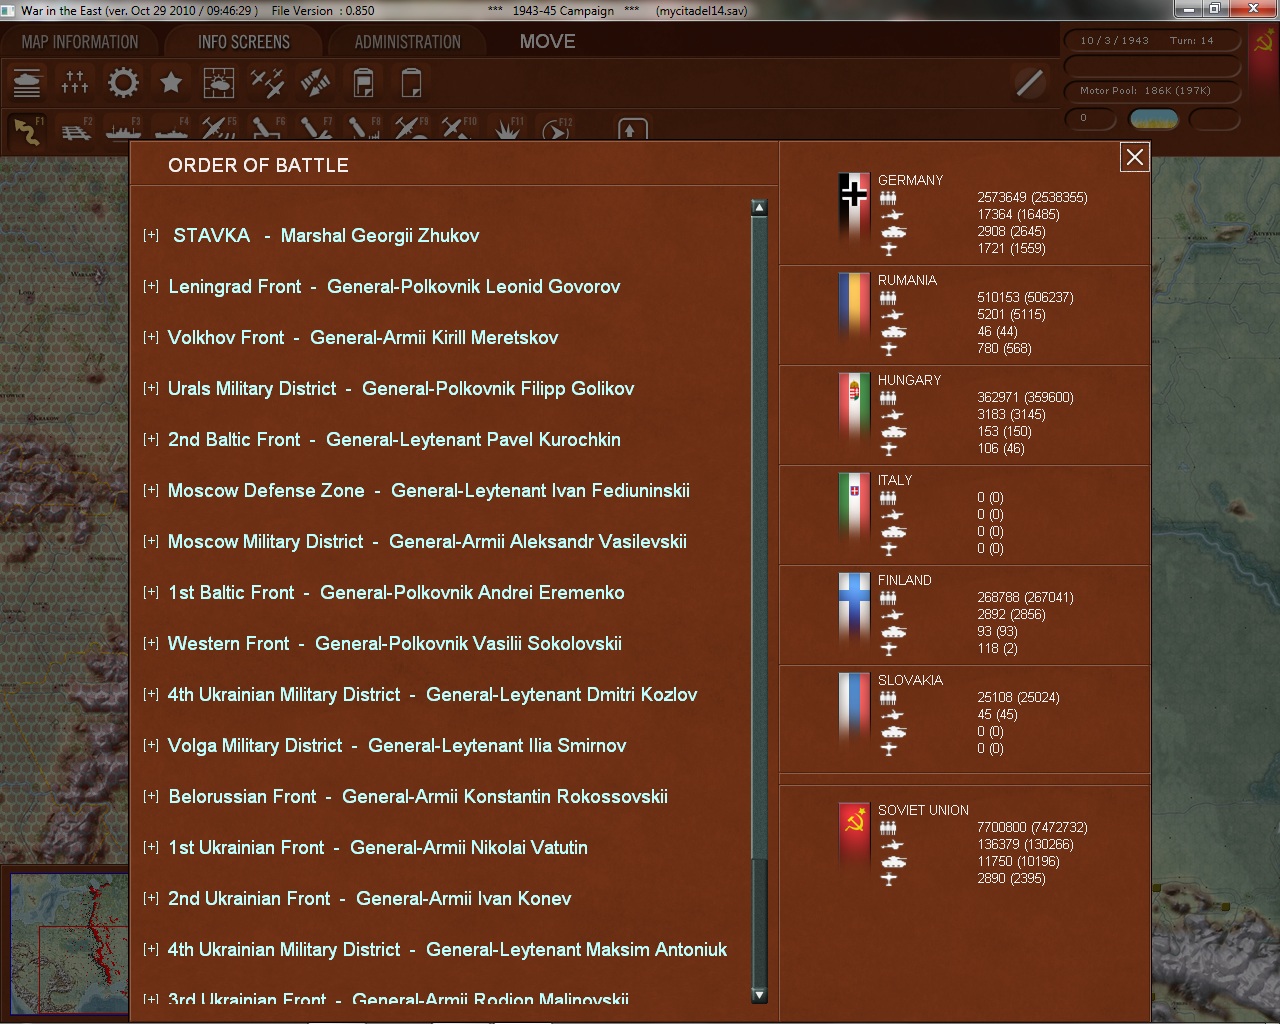Image resolution: width=1280 pixels, height=1024 pixels.
Task: Expand the Belorussian Front entry
Action: pos(151,796)
